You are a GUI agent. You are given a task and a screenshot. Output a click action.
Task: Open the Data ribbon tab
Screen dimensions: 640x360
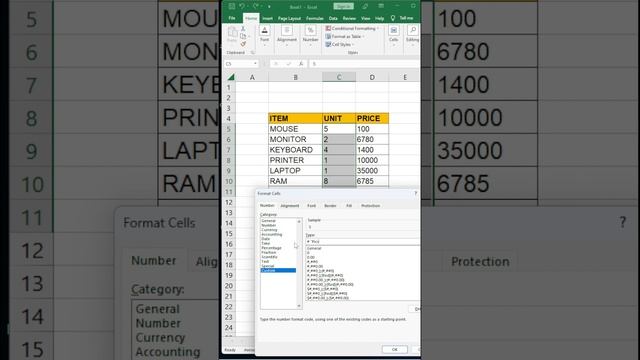click(x=333, y=18)
